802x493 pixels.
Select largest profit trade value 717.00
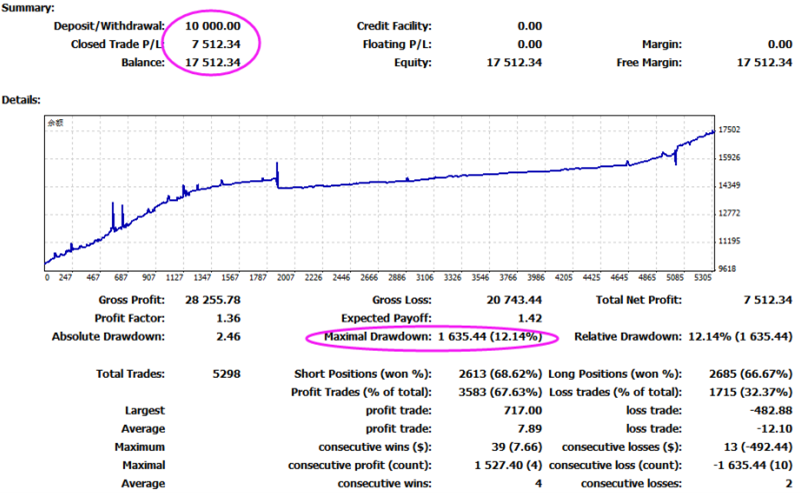click(523, 411)
